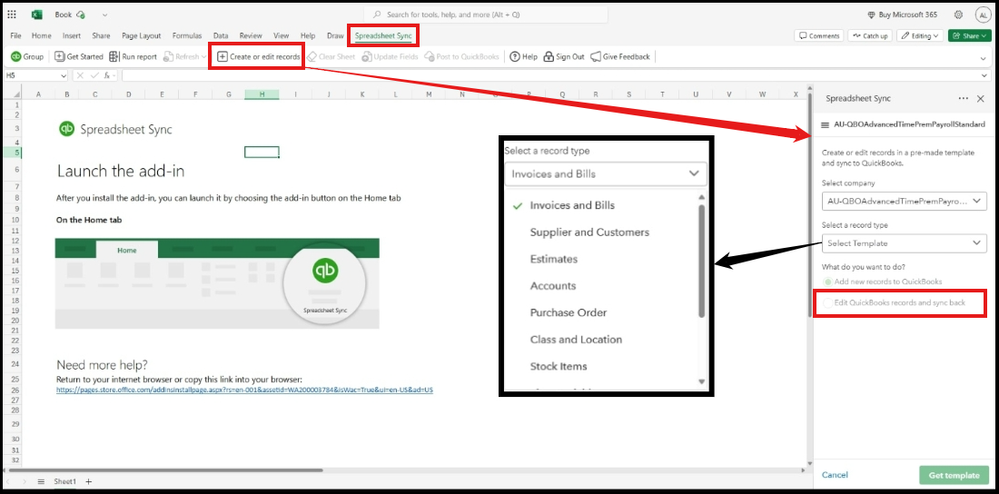999x494 pixels.
Task: Open the QuickBooks Group ribbon button
Action: 27,57
